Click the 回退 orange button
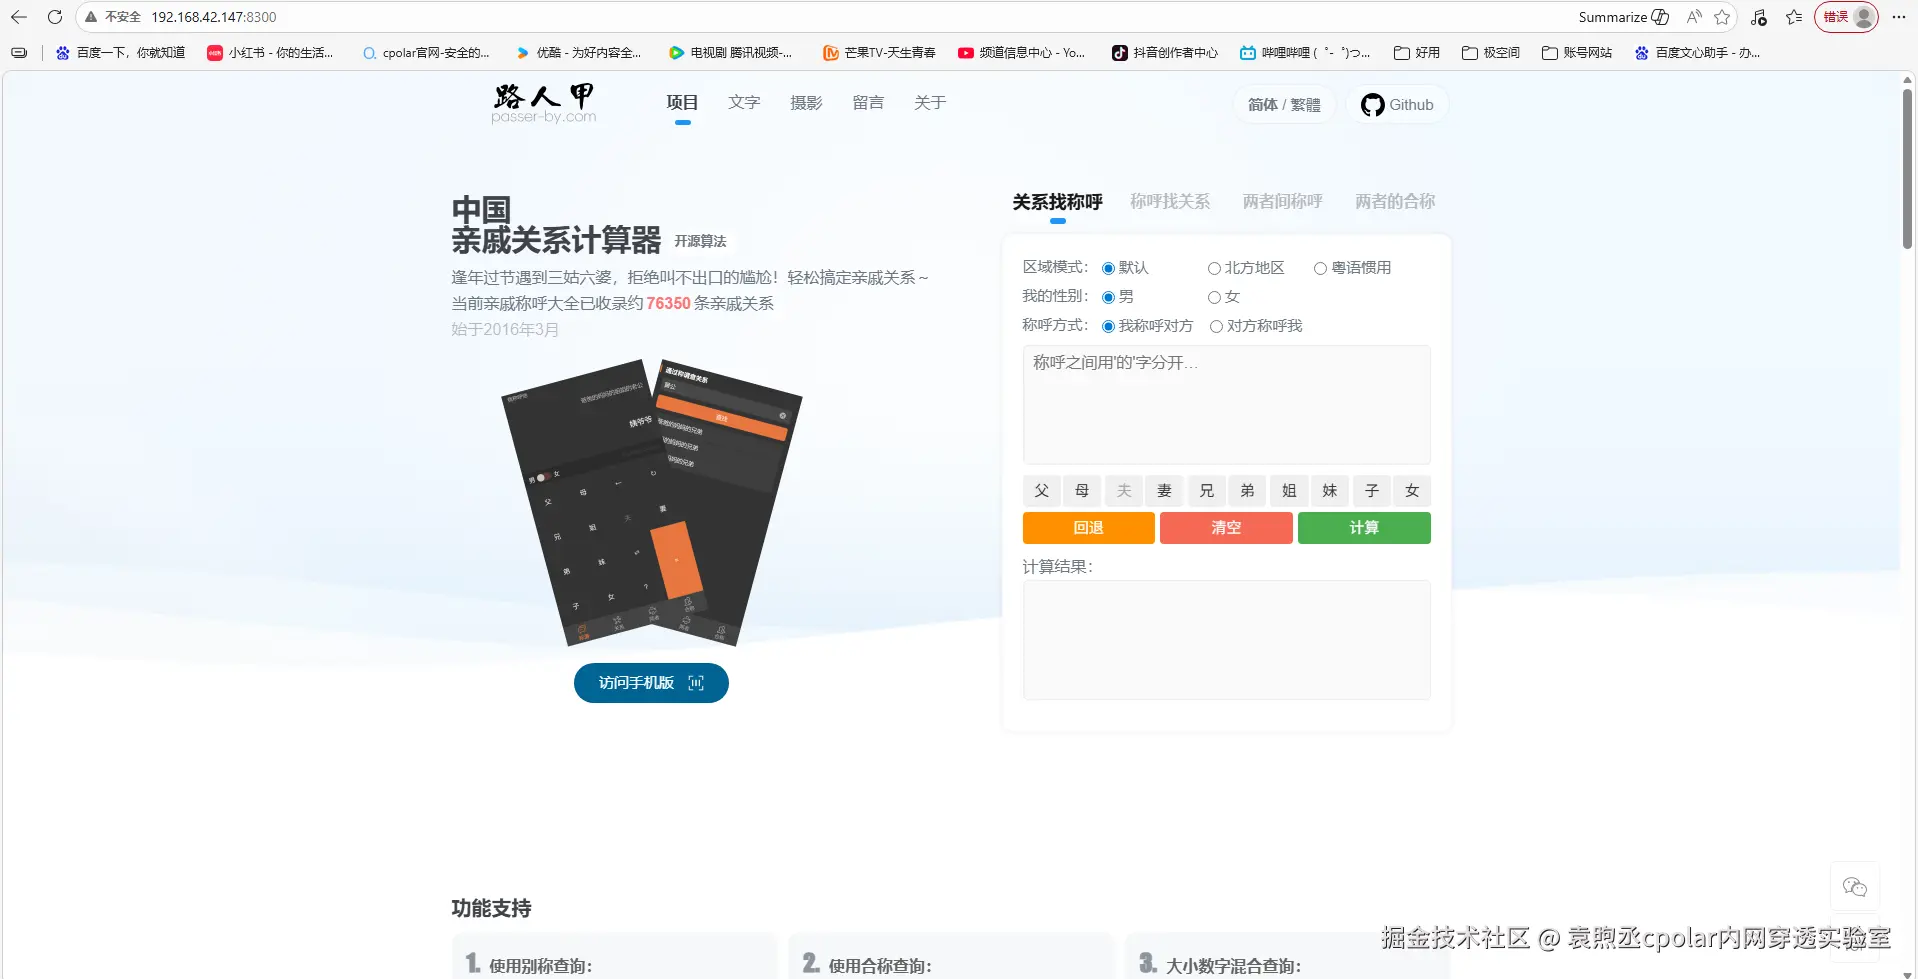Viewport: 1918px width, 979px height. [x=1088, y=528]
